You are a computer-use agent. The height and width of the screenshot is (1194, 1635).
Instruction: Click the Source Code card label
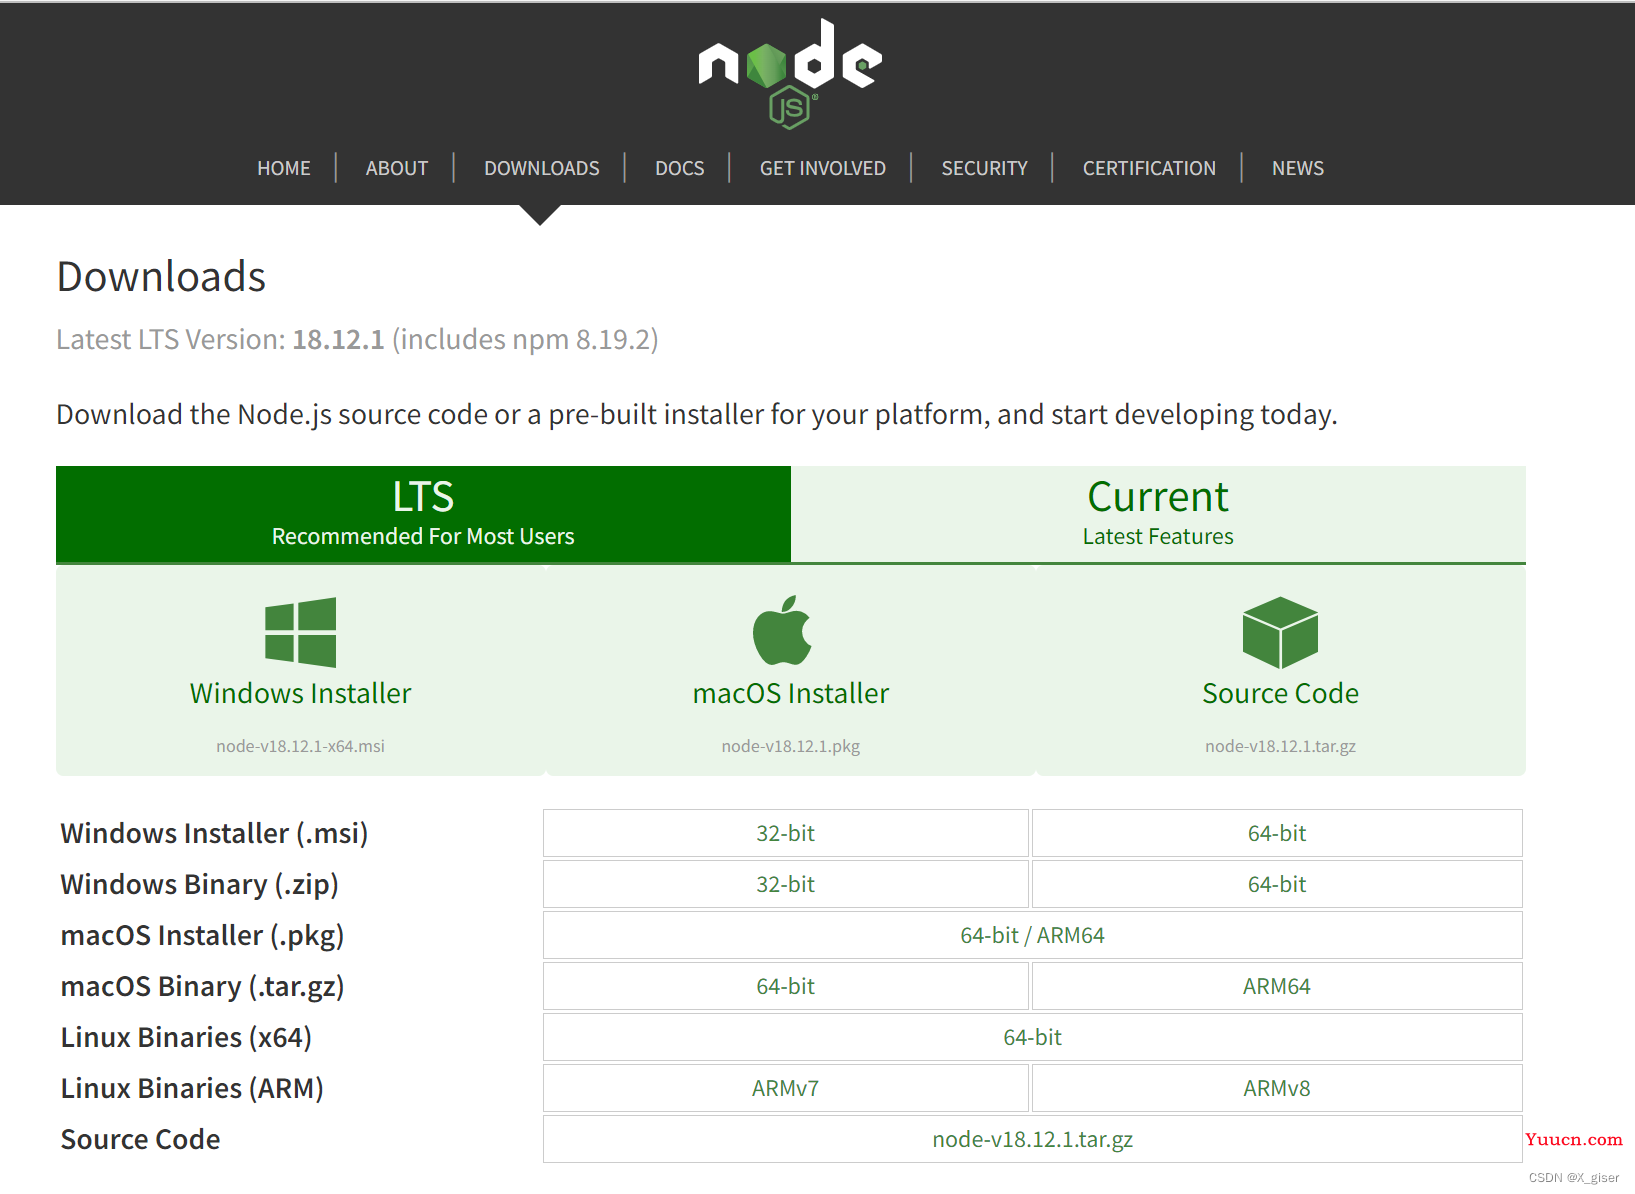pyautogui.click(x=1280, y=693)
